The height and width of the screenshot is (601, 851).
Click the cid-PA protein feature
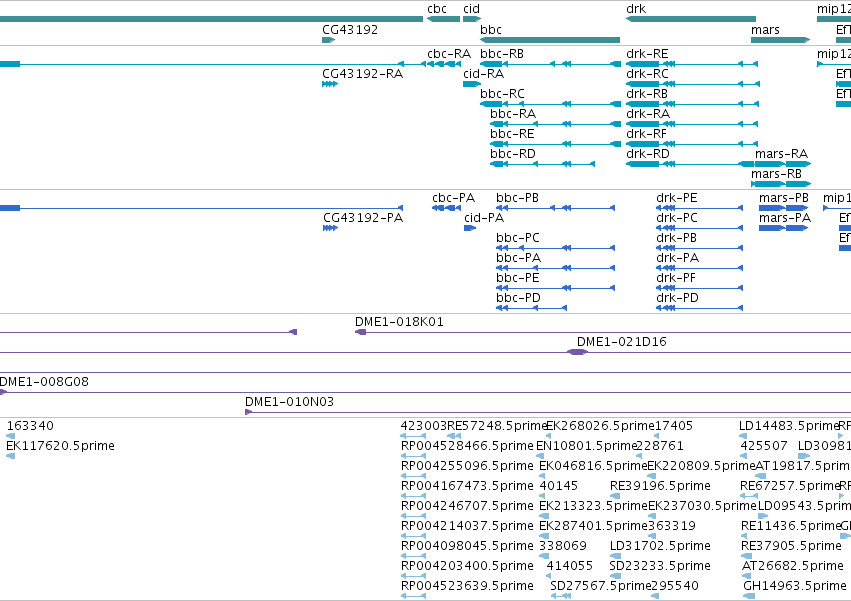(470, 228)
